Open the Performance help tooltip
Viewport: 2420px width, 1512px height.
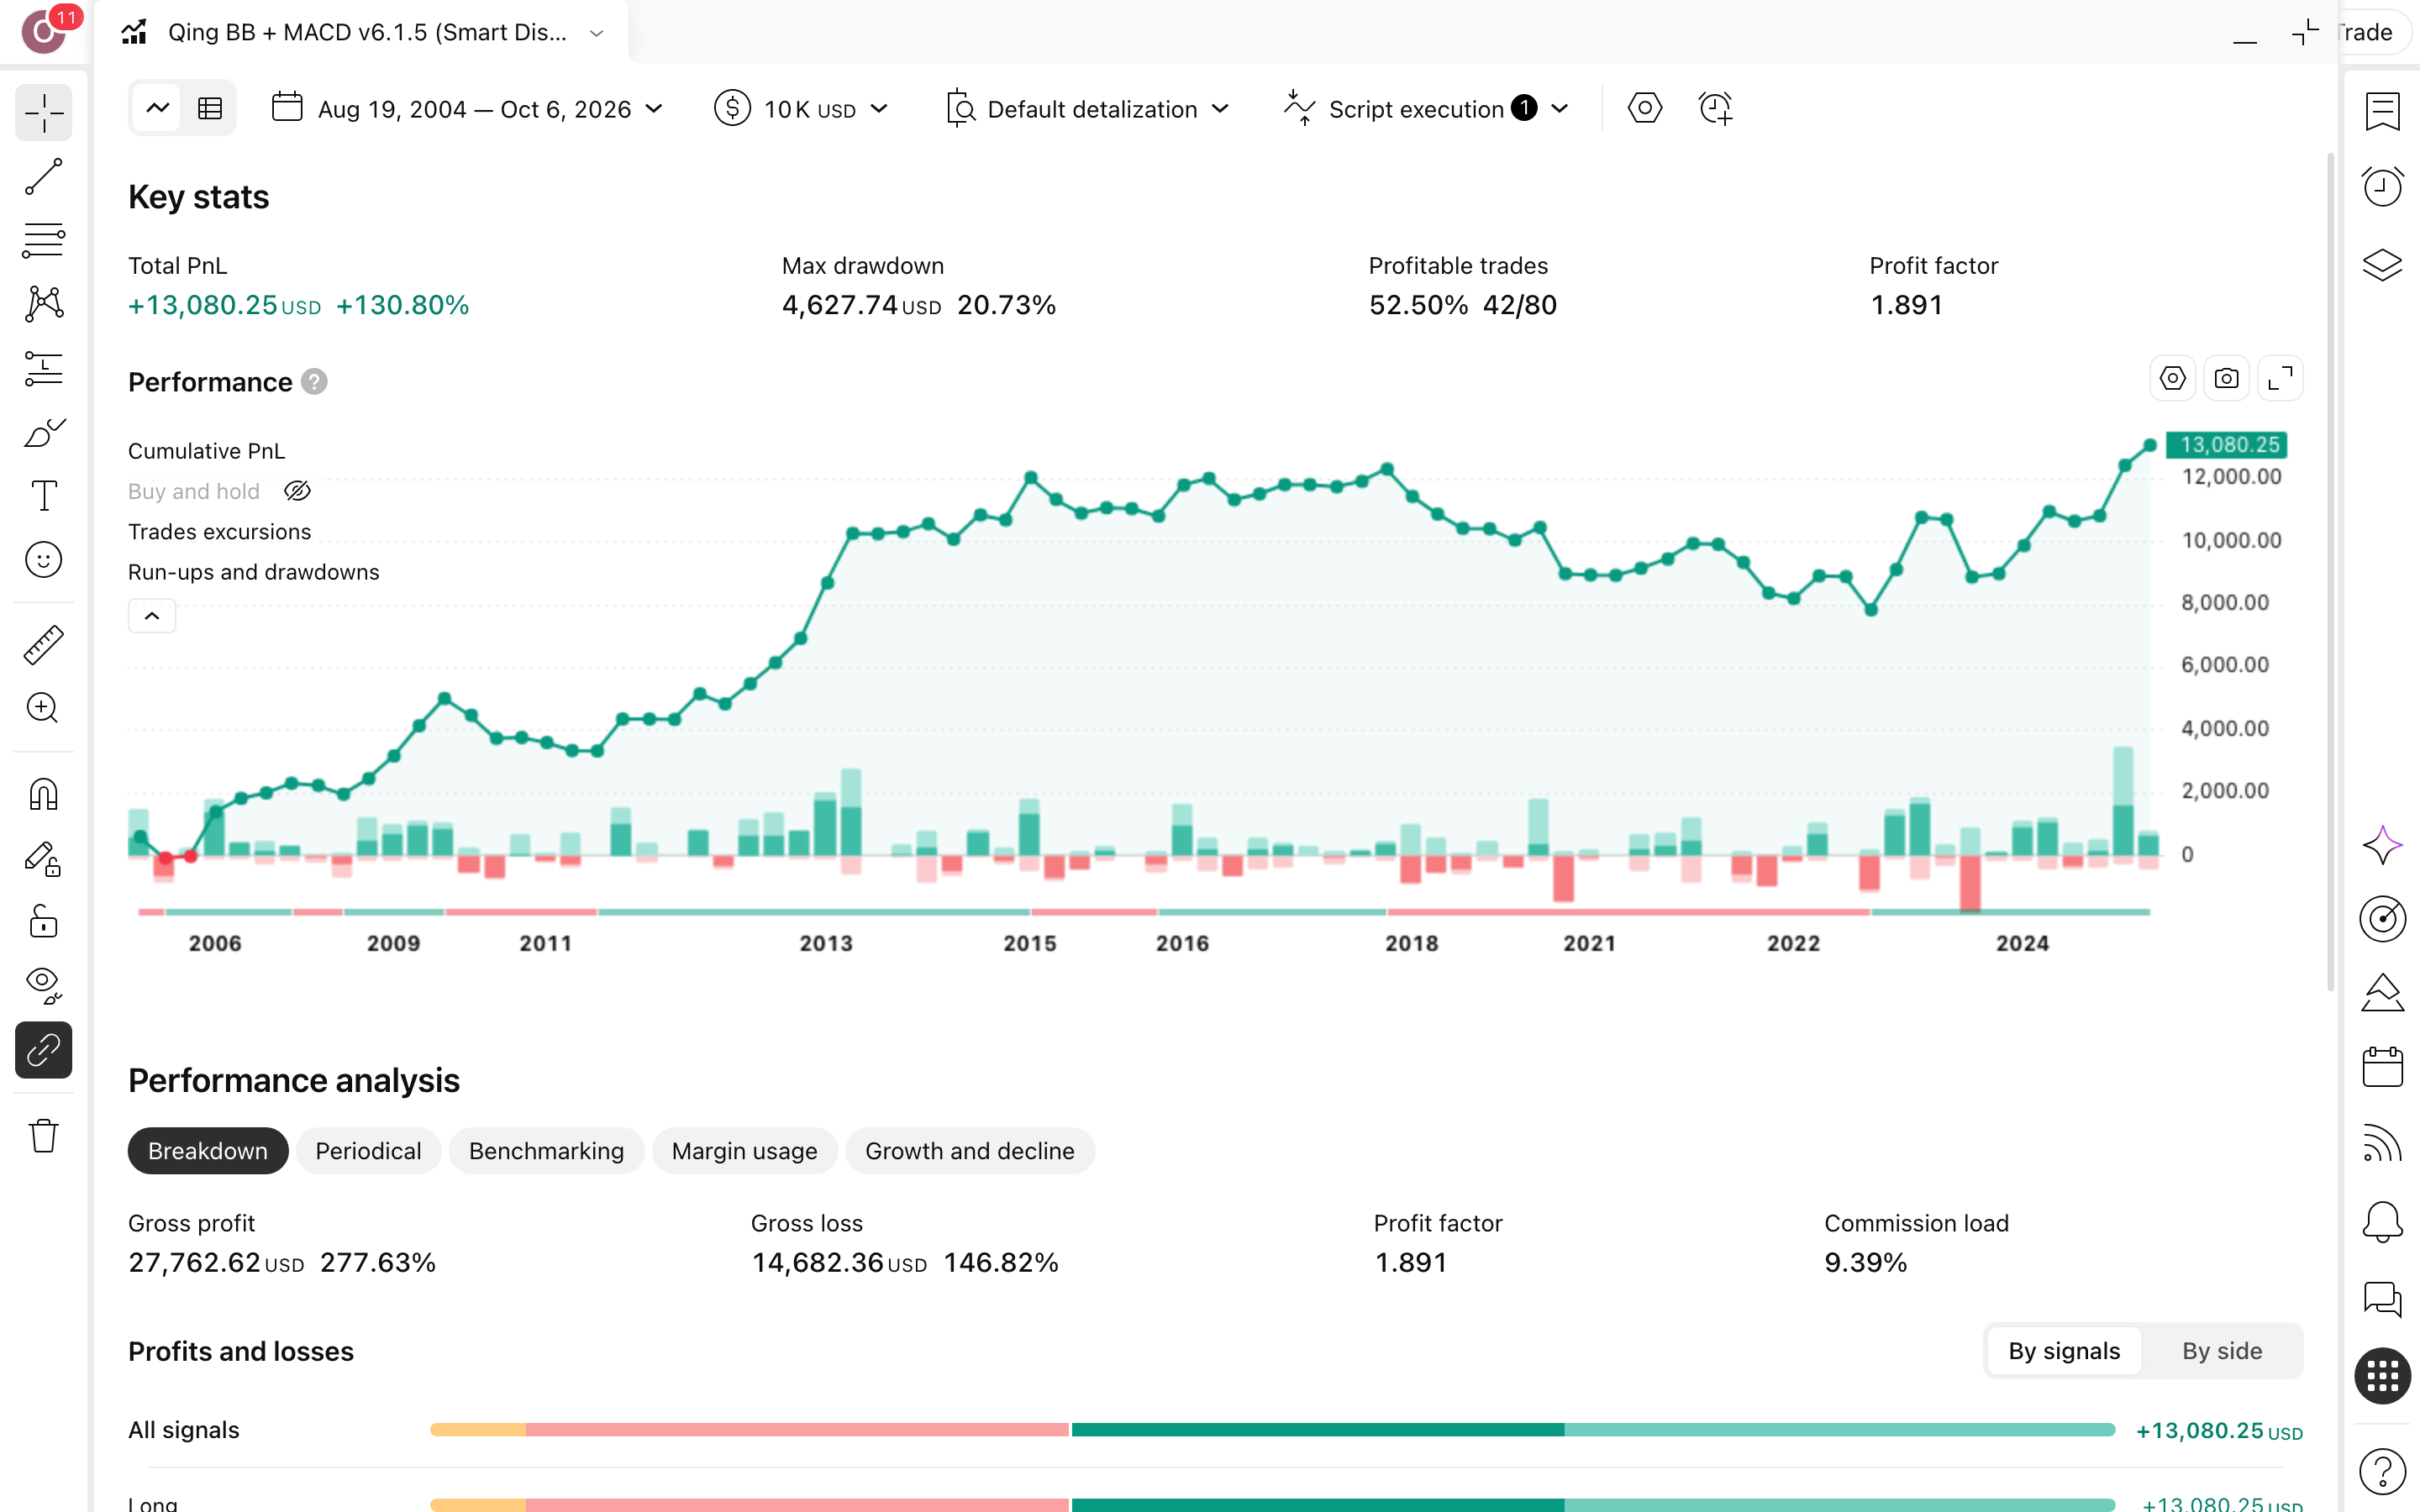point(314,382)
